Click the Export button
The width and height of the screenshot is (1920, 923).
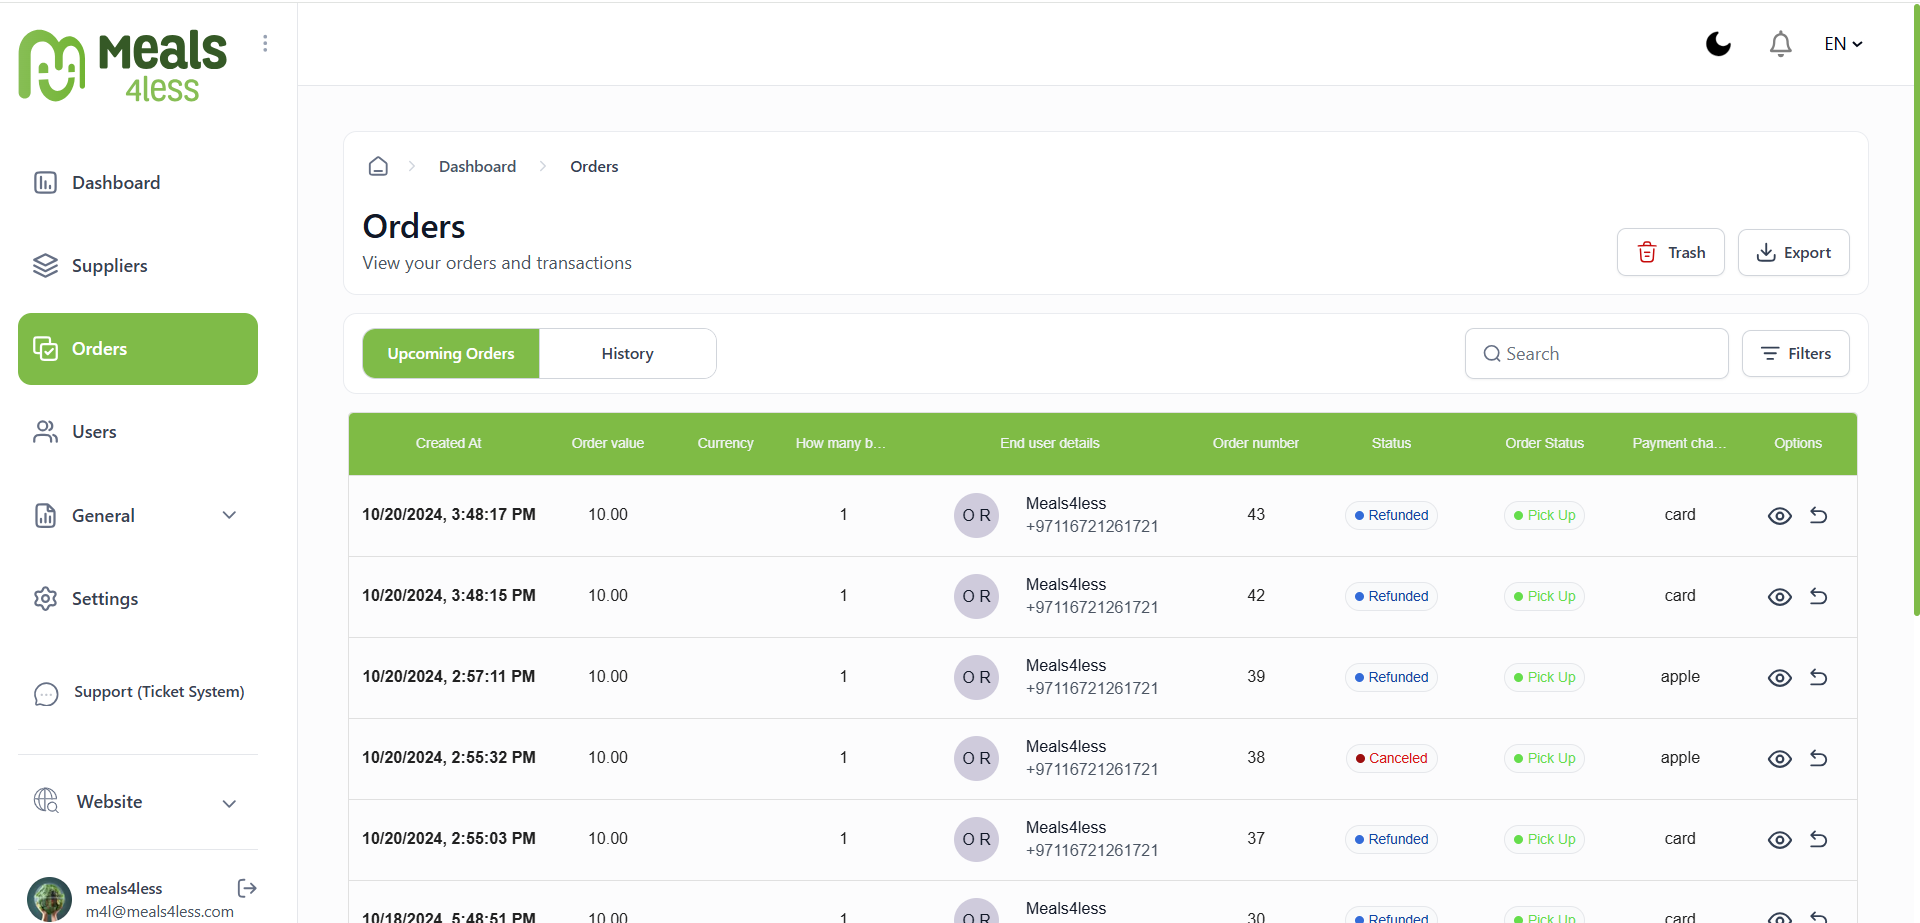(x=1793, y=252)
